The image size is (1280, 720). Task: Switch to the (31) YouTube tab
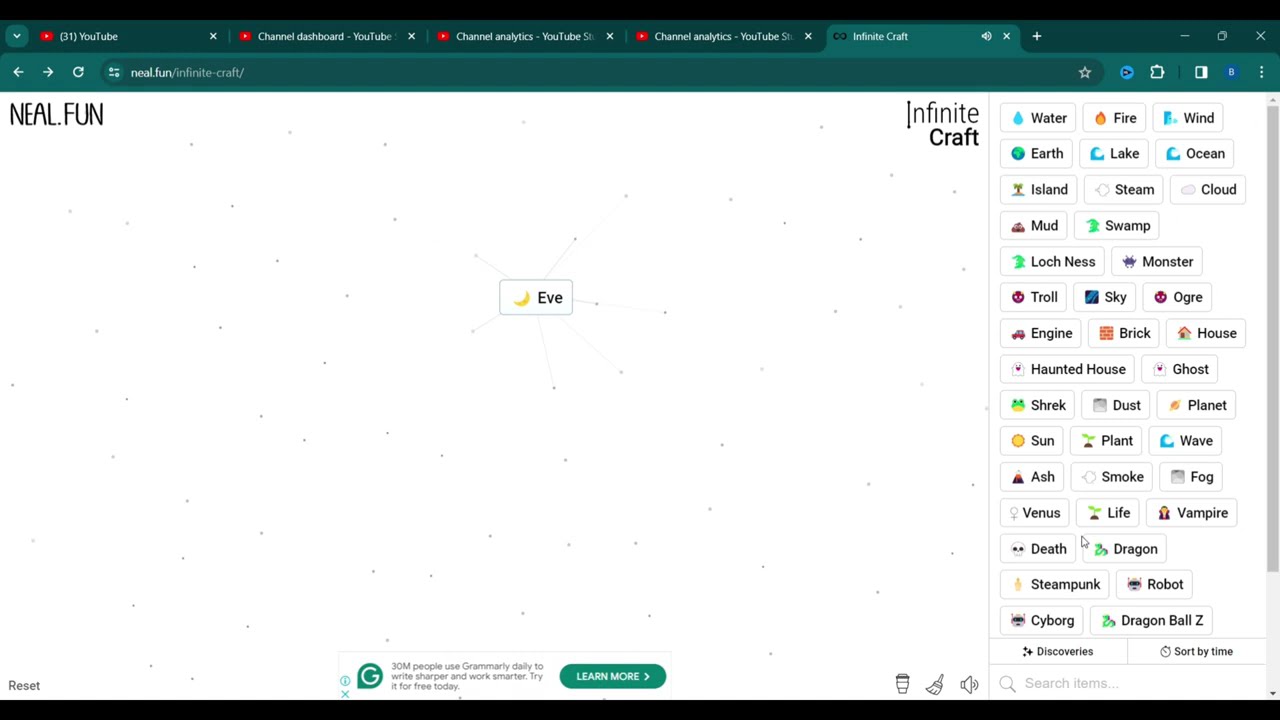click(x=127, y=36)
